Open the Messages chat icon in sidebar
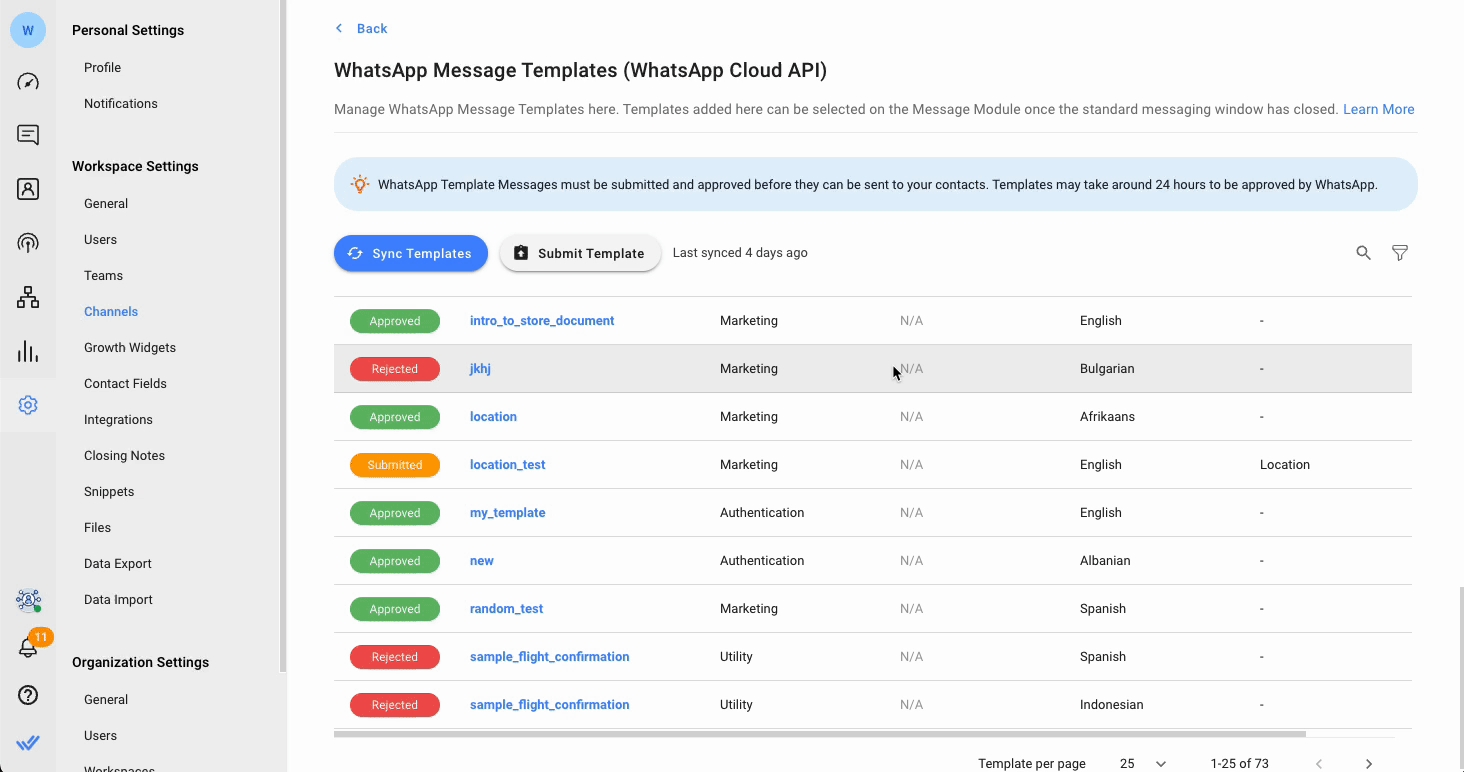This screenshot has height=772, width=1464. (x=28, y=135)
